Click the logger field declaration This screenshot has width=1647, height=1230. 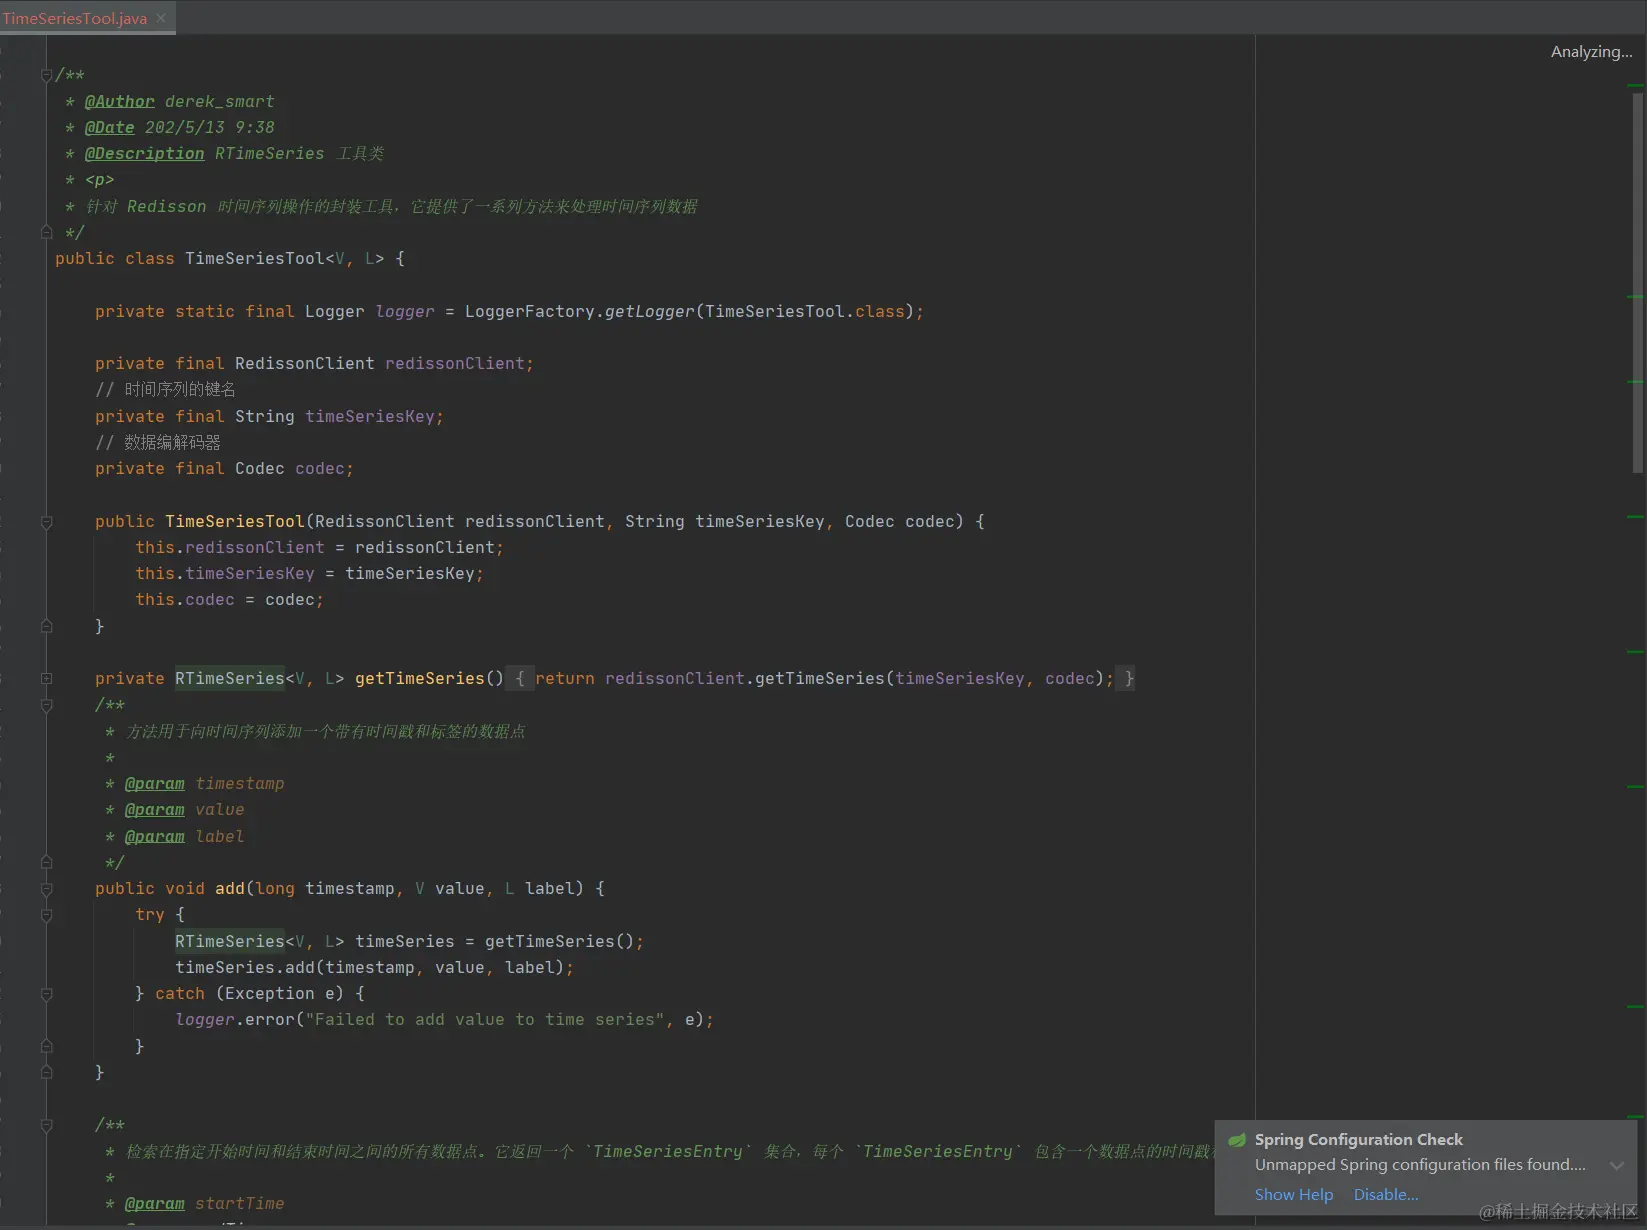pos(405,312)
